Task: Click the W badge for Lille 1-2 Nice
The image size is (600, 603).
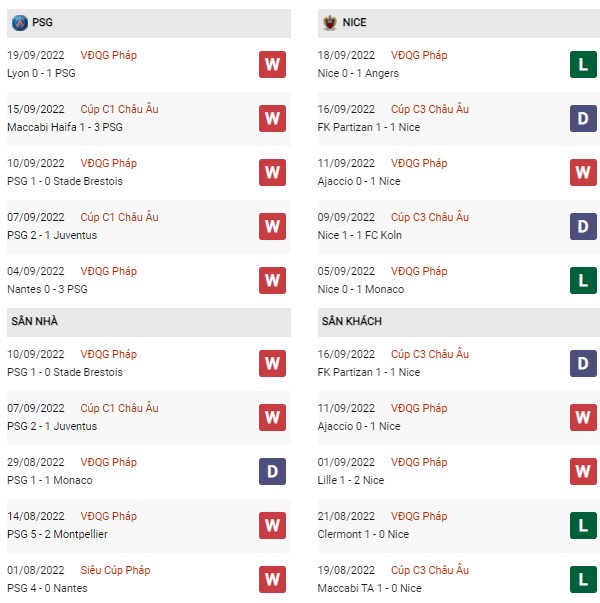Action: [x=583, y=471]
